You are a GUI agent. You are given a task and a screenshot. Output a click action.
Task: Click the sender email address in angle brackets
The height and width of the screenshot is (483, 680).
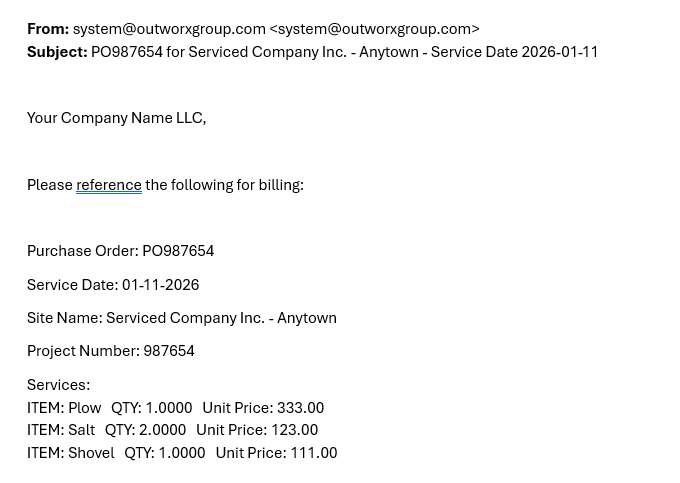374,29
